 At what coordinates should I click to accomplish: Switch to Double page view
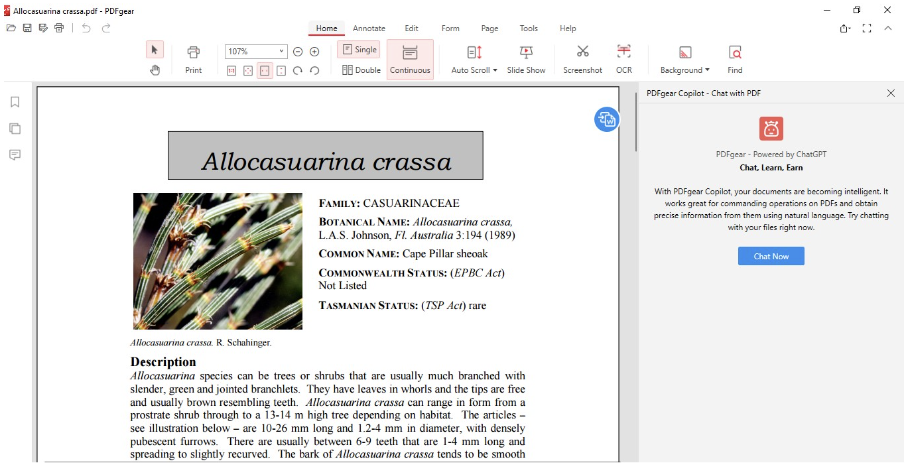[x=361, y=70]
